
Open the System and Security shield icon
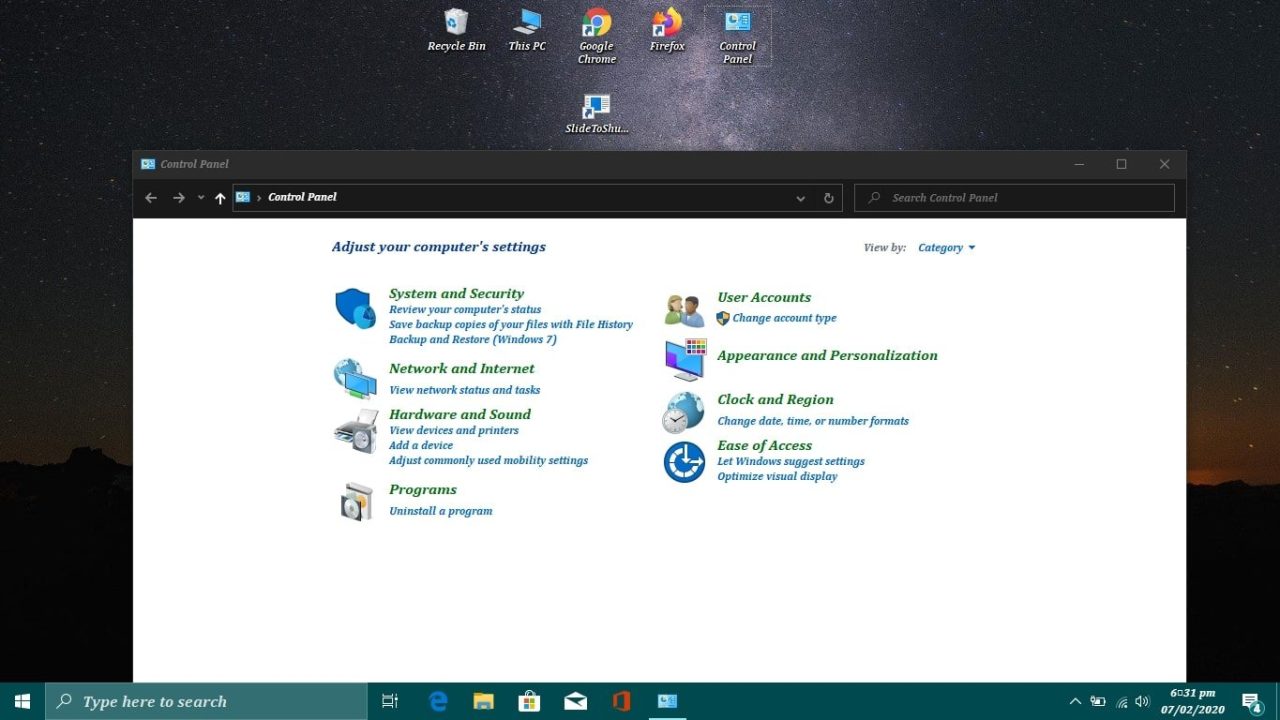pos(355,308)
